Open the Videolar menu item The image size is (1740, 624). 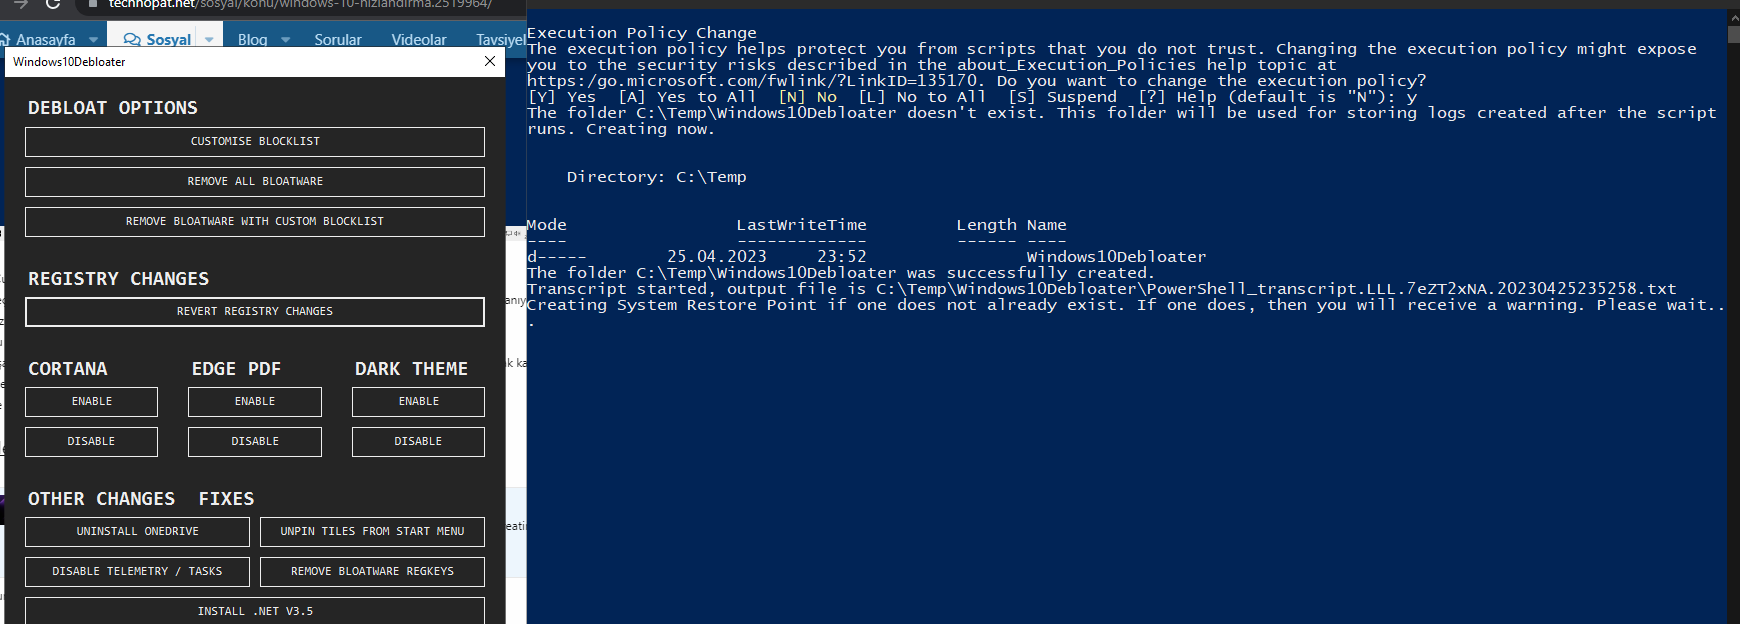tap(419, 40)
